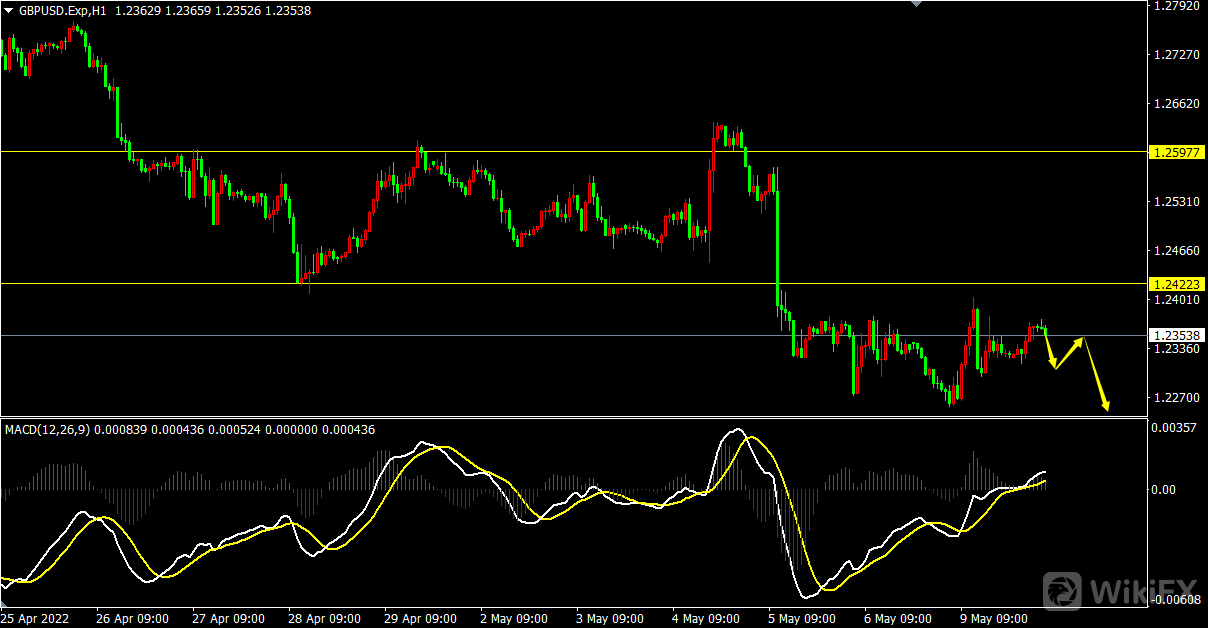Click the yellow 1.24223 price level tag
1208x628 pixels.
1176,284
